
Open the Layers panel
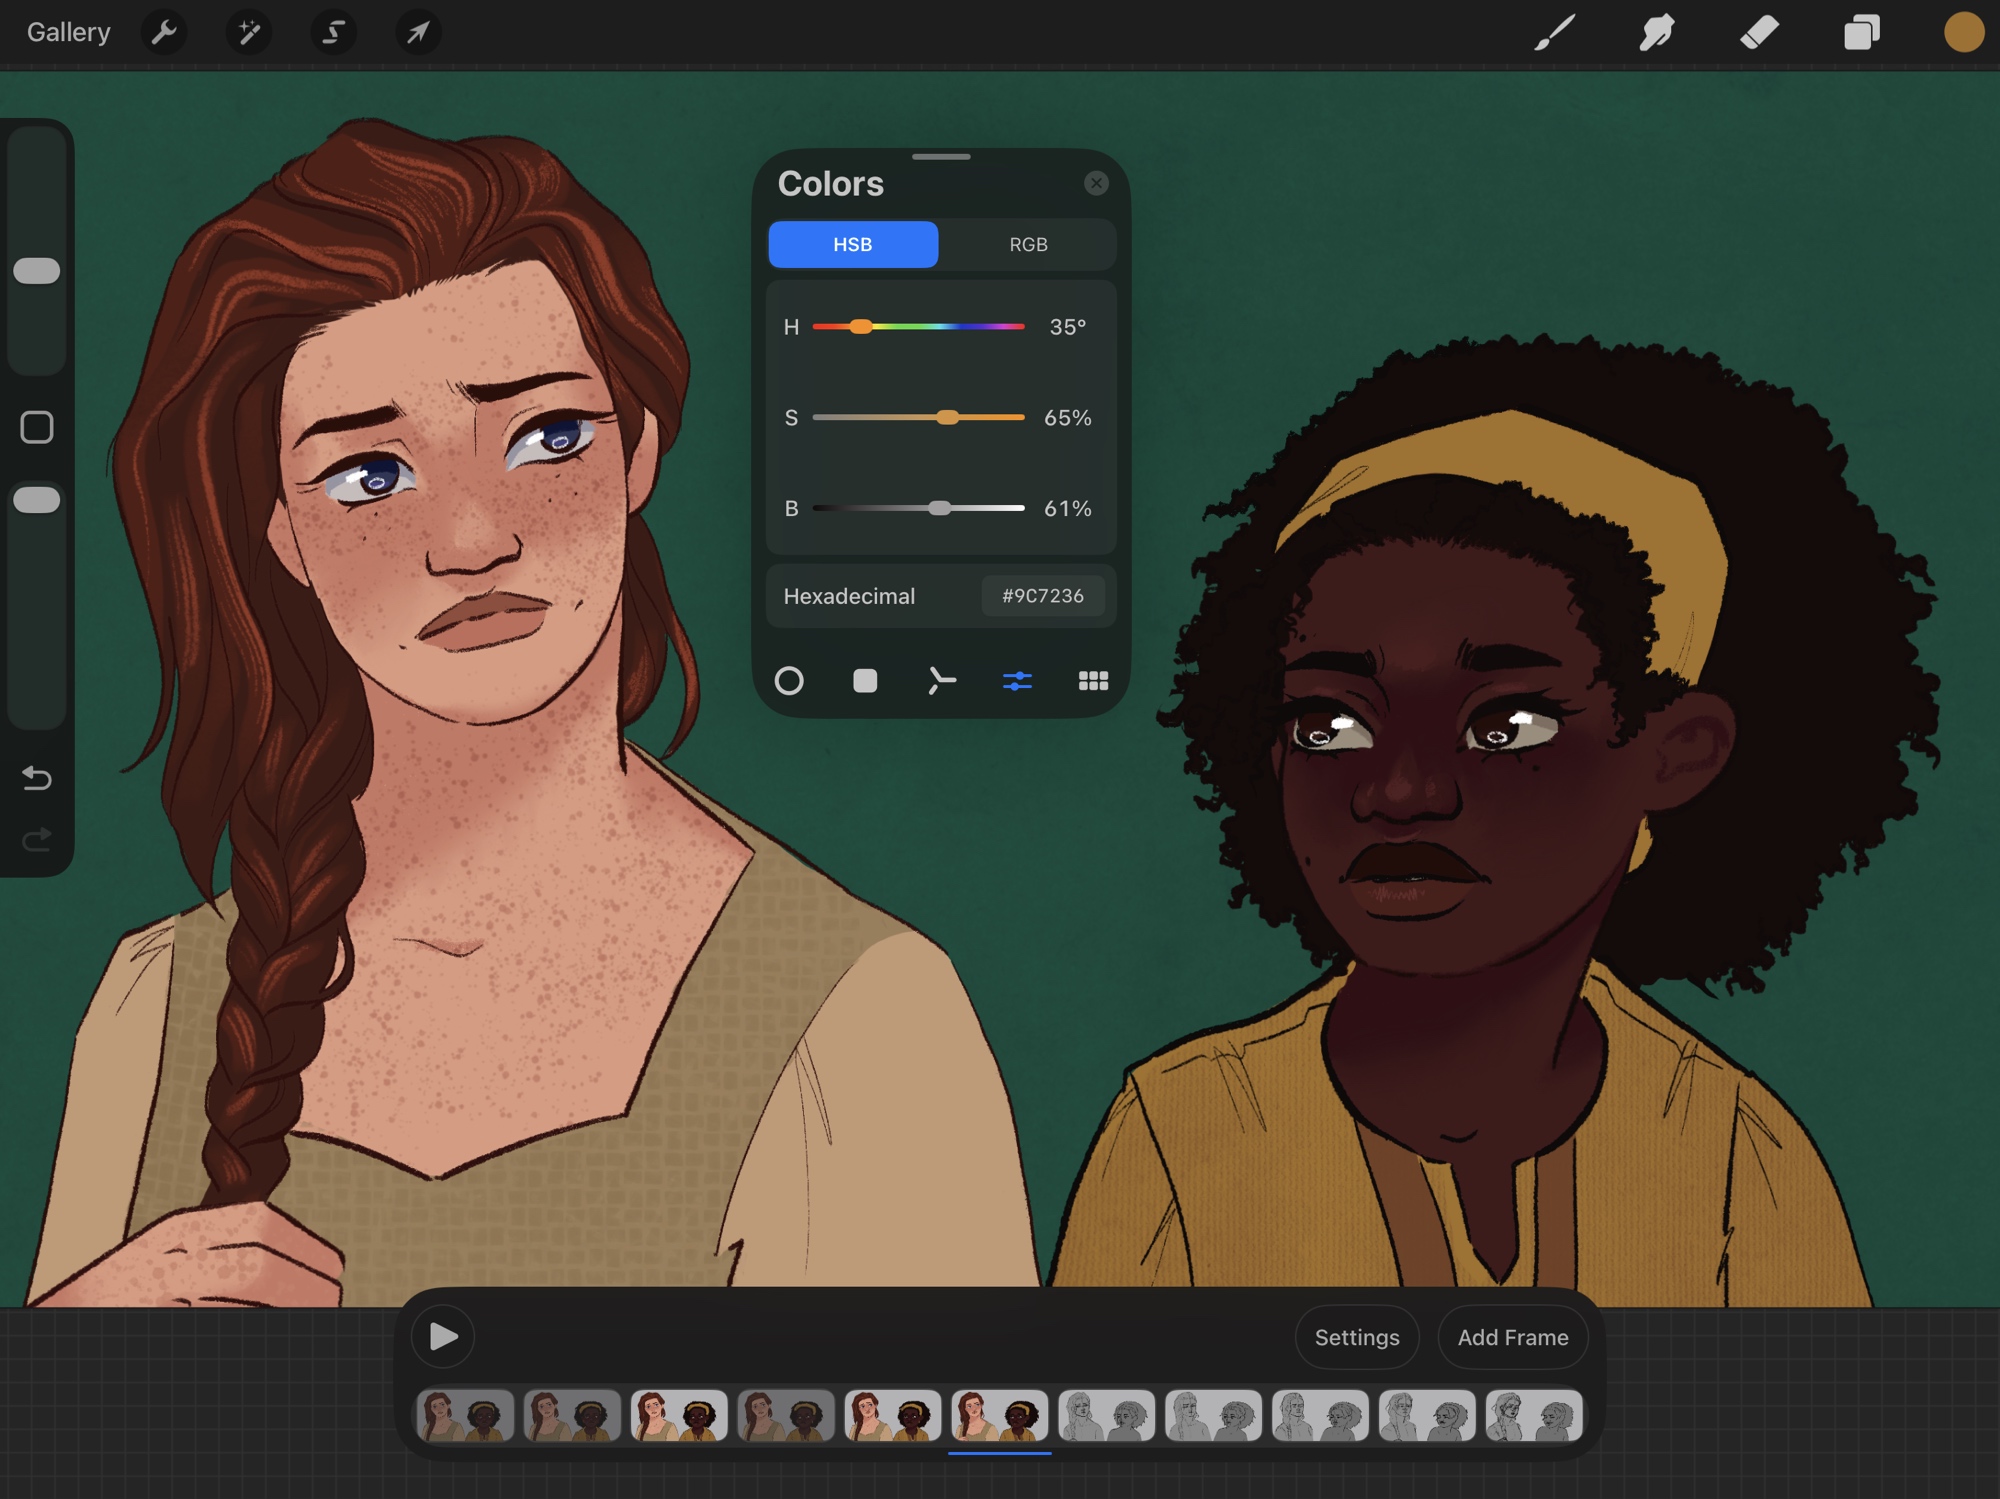click(1861, 32)
